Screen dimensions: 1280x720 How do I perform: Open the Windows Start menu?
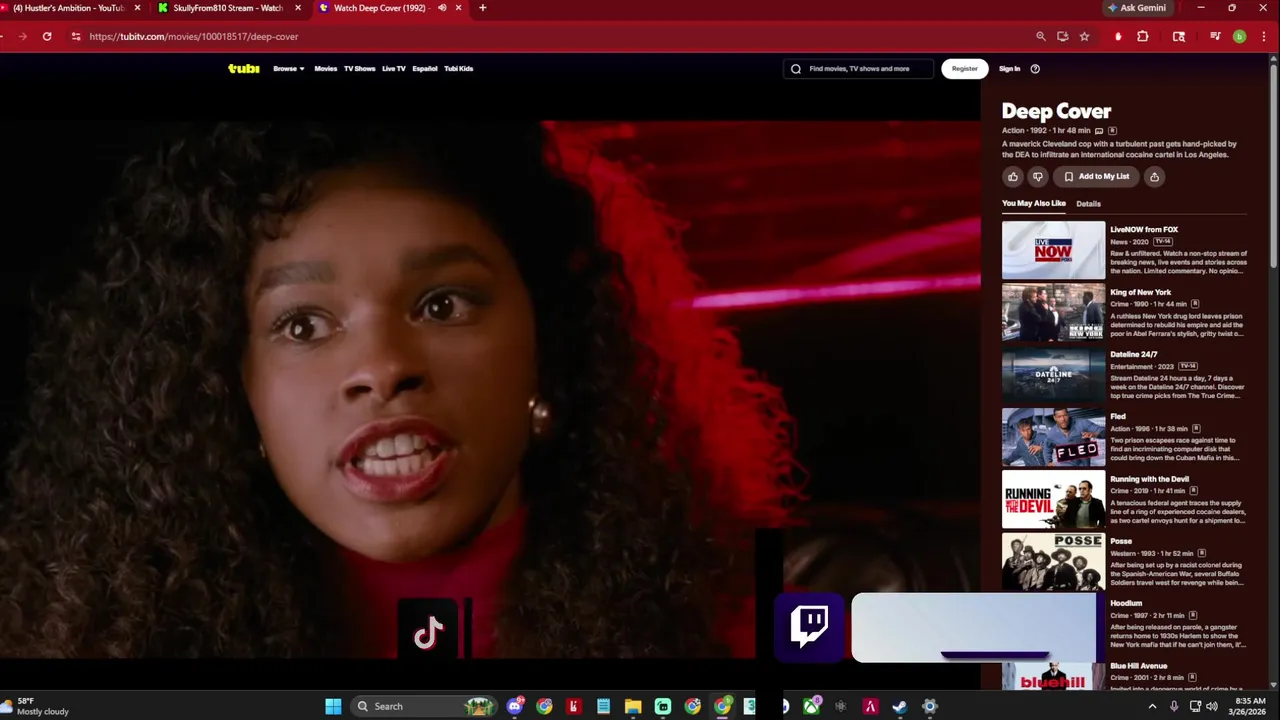[333, 706]
